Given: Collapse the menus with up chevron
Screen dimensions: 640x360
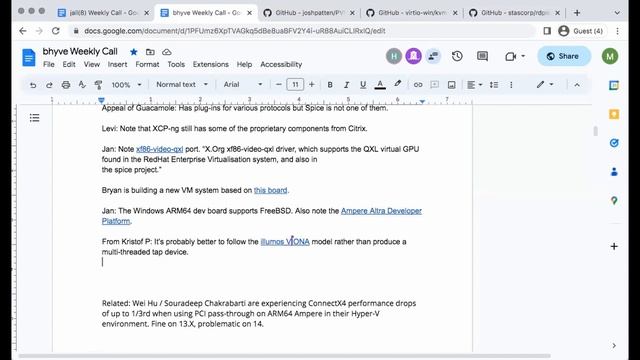Looking at the screenshot, I should point(577,85).
